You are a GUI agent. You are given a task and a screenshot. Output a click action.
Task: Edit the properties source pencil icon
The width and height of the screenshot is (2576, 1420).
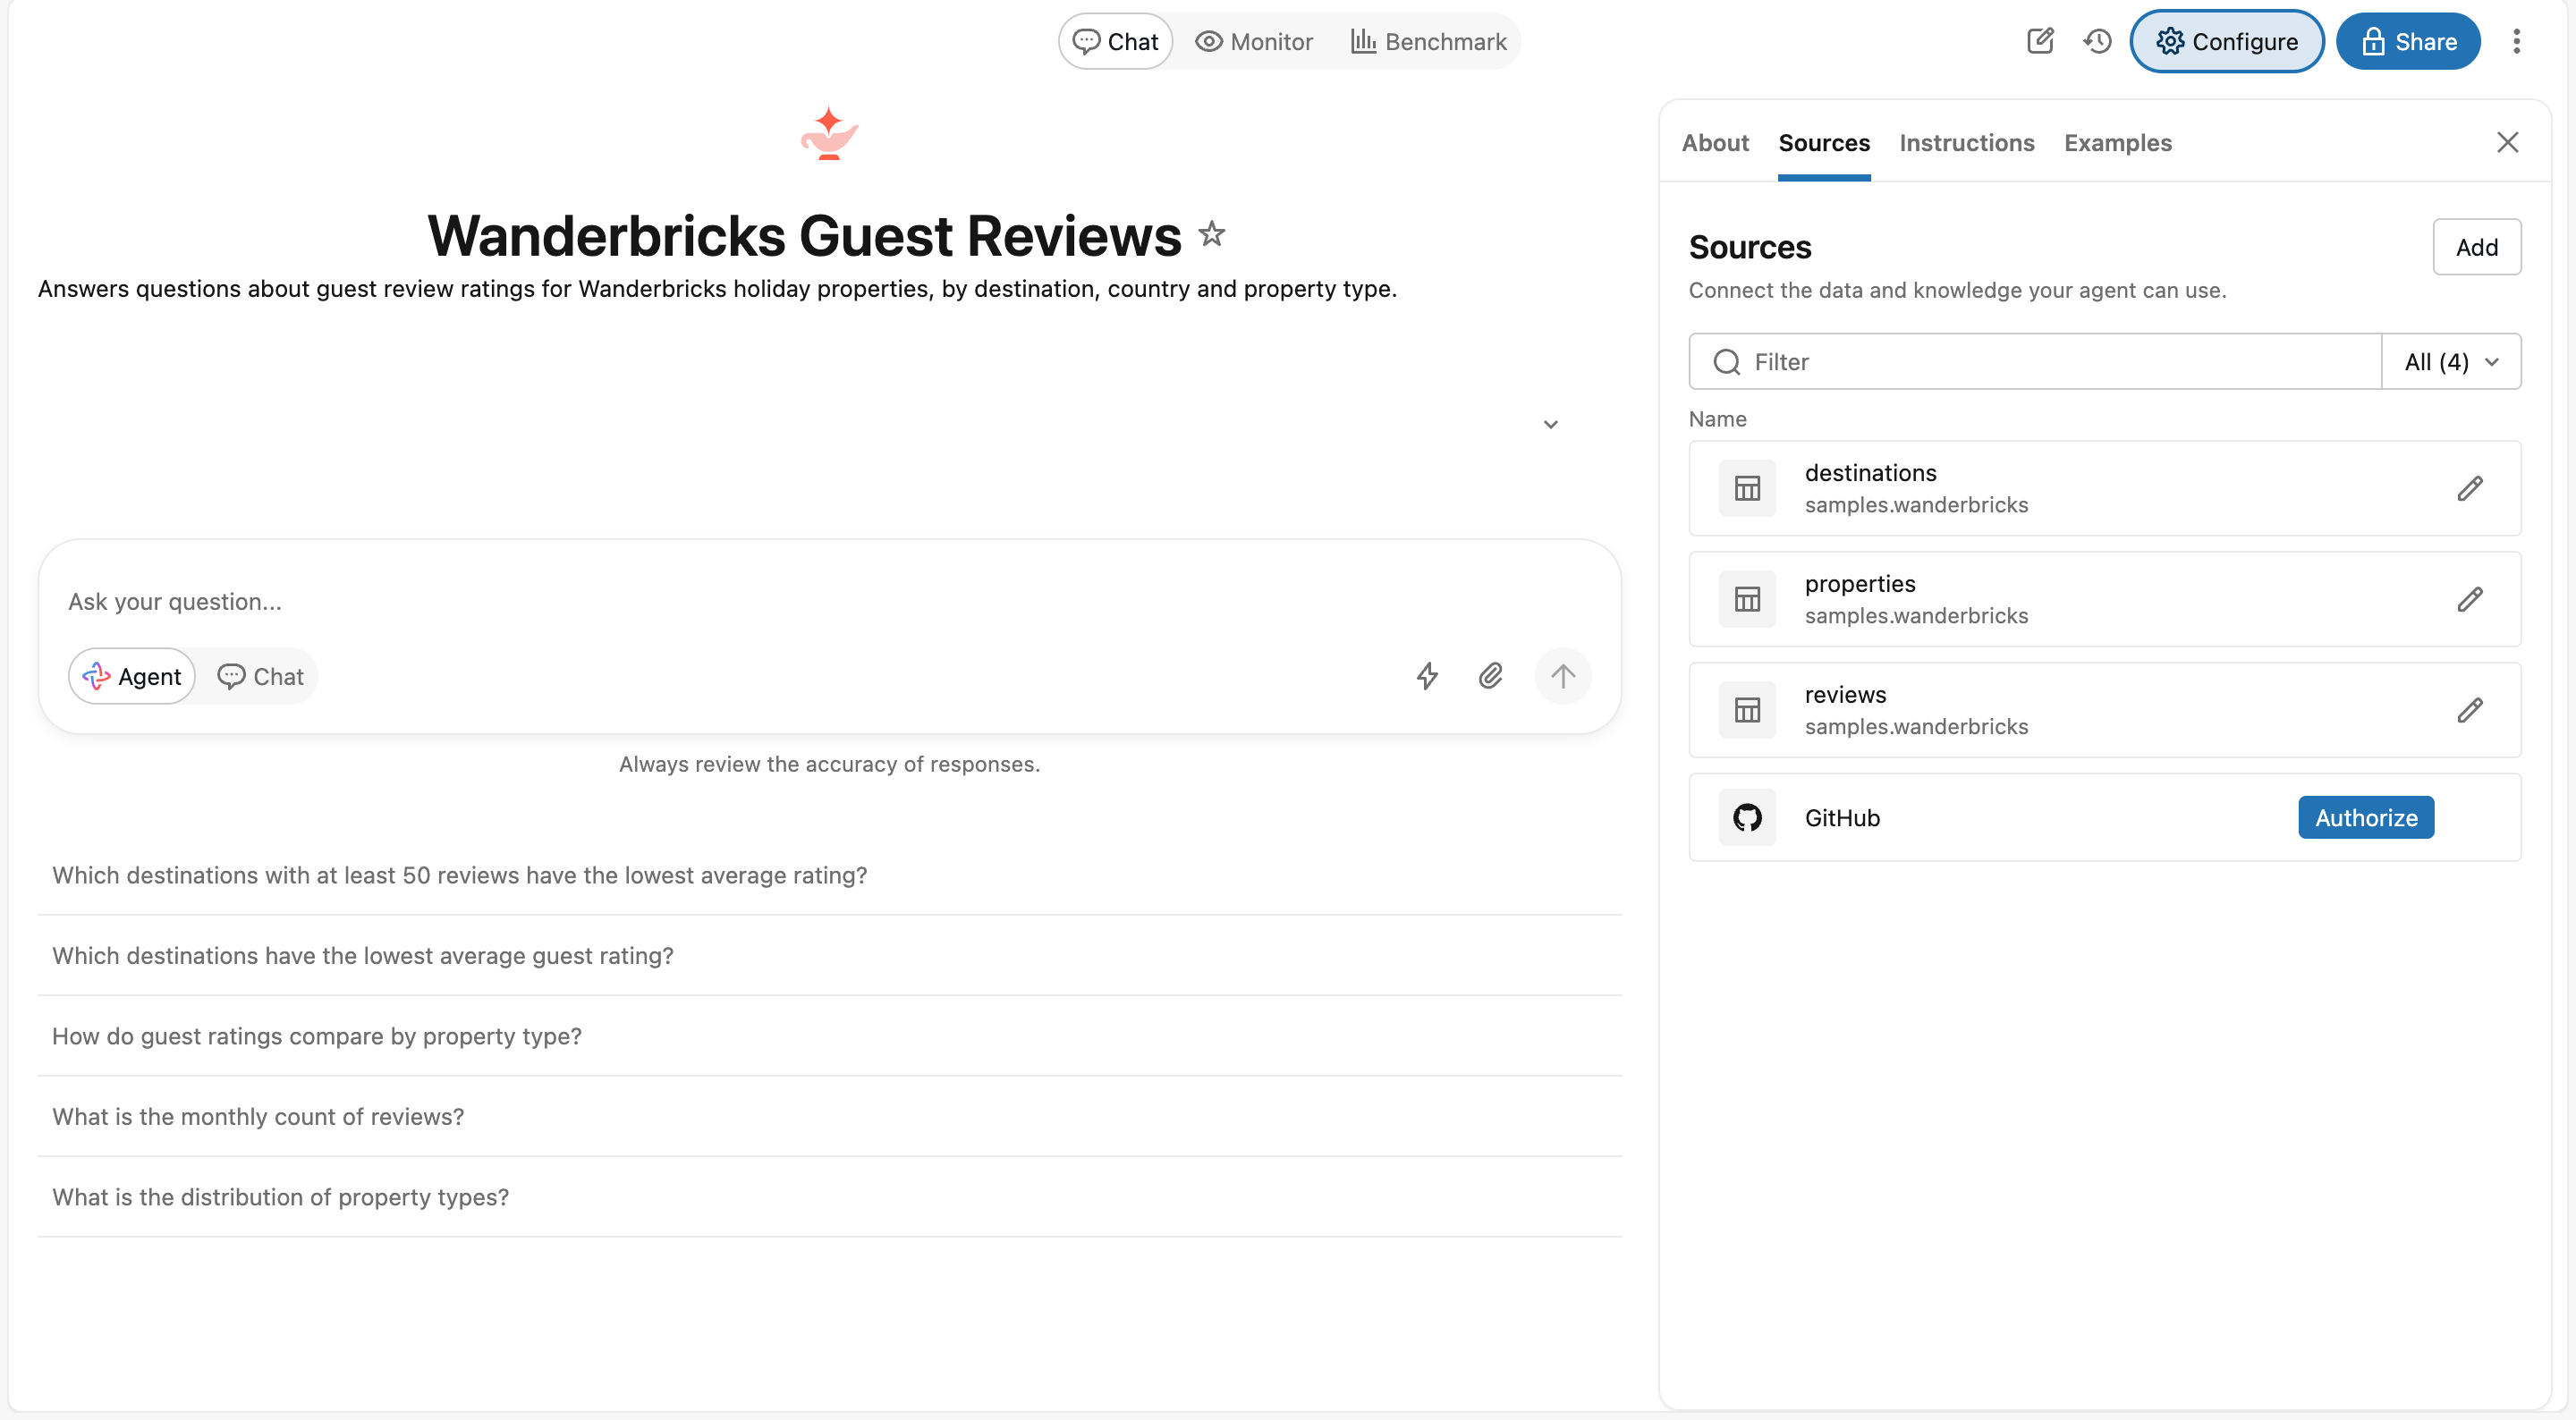pyautogui.click(x=2469, y=599)
